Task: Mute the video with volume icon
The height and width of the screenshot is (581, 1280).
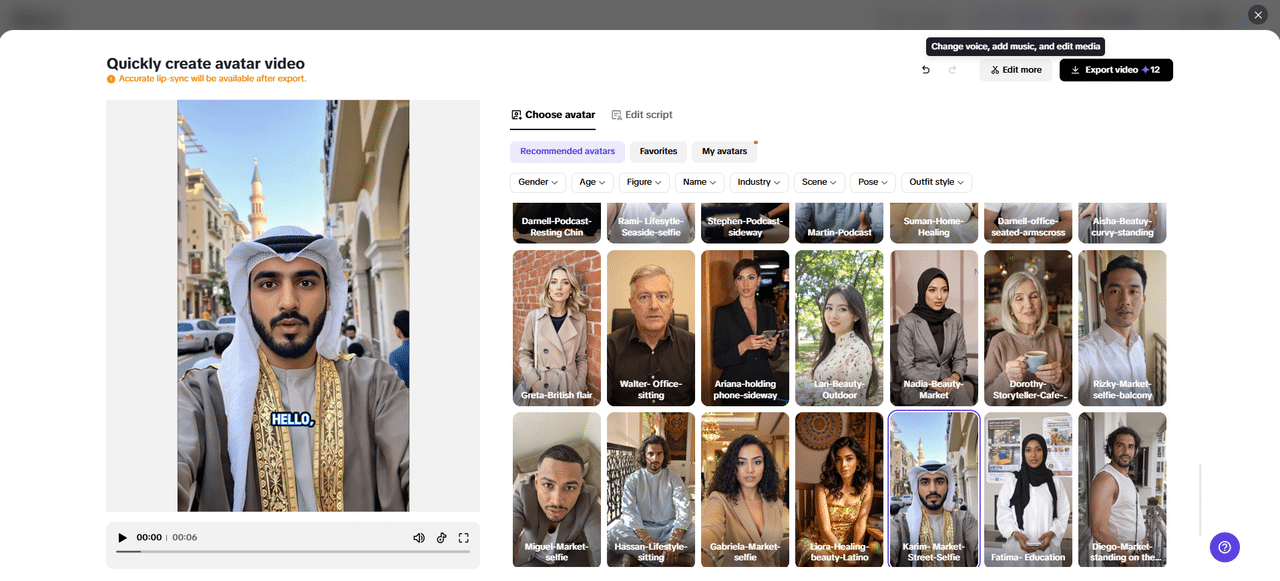Action: [x=419, y=538]
